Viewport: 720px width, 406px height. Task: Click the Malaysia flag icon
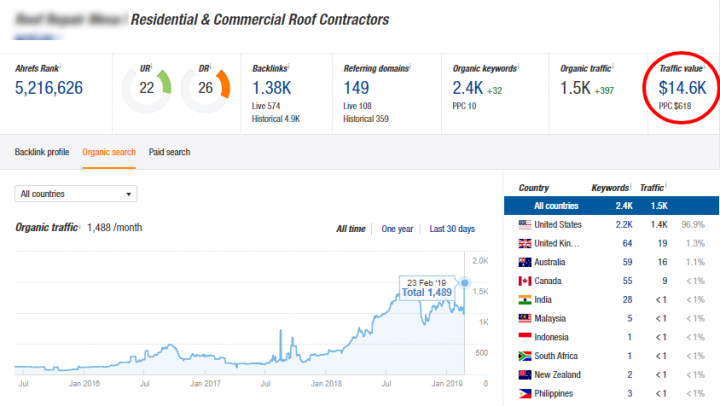(x=524, y=318)
